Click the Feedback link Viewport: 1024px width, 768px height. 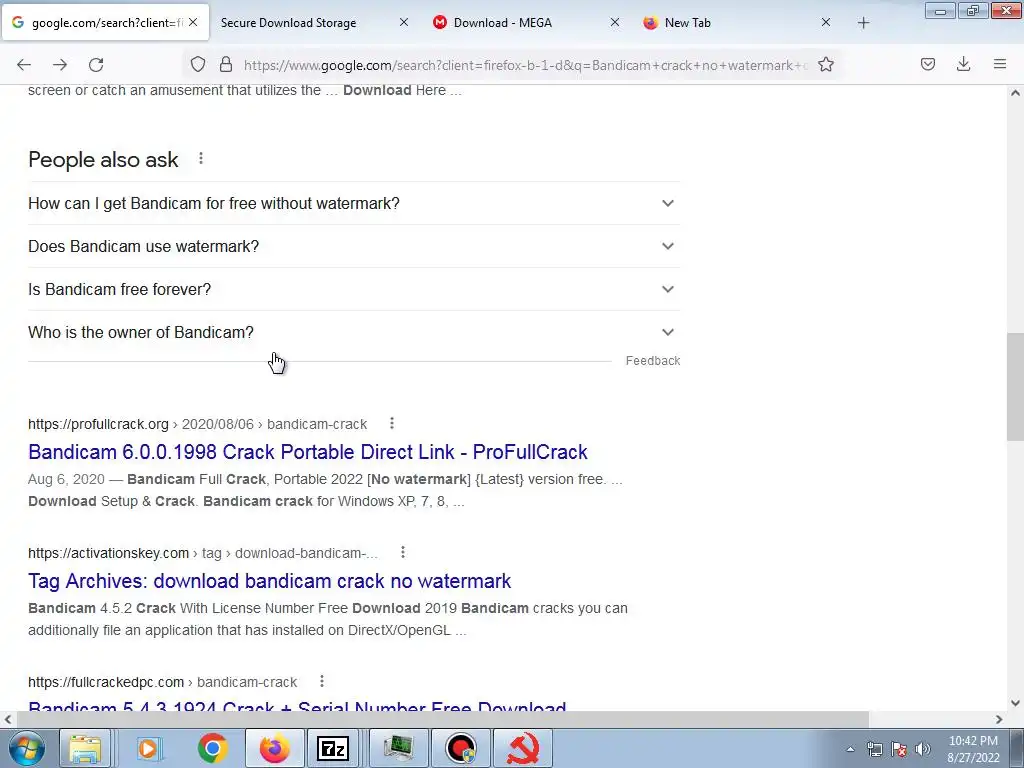point(652,360)
